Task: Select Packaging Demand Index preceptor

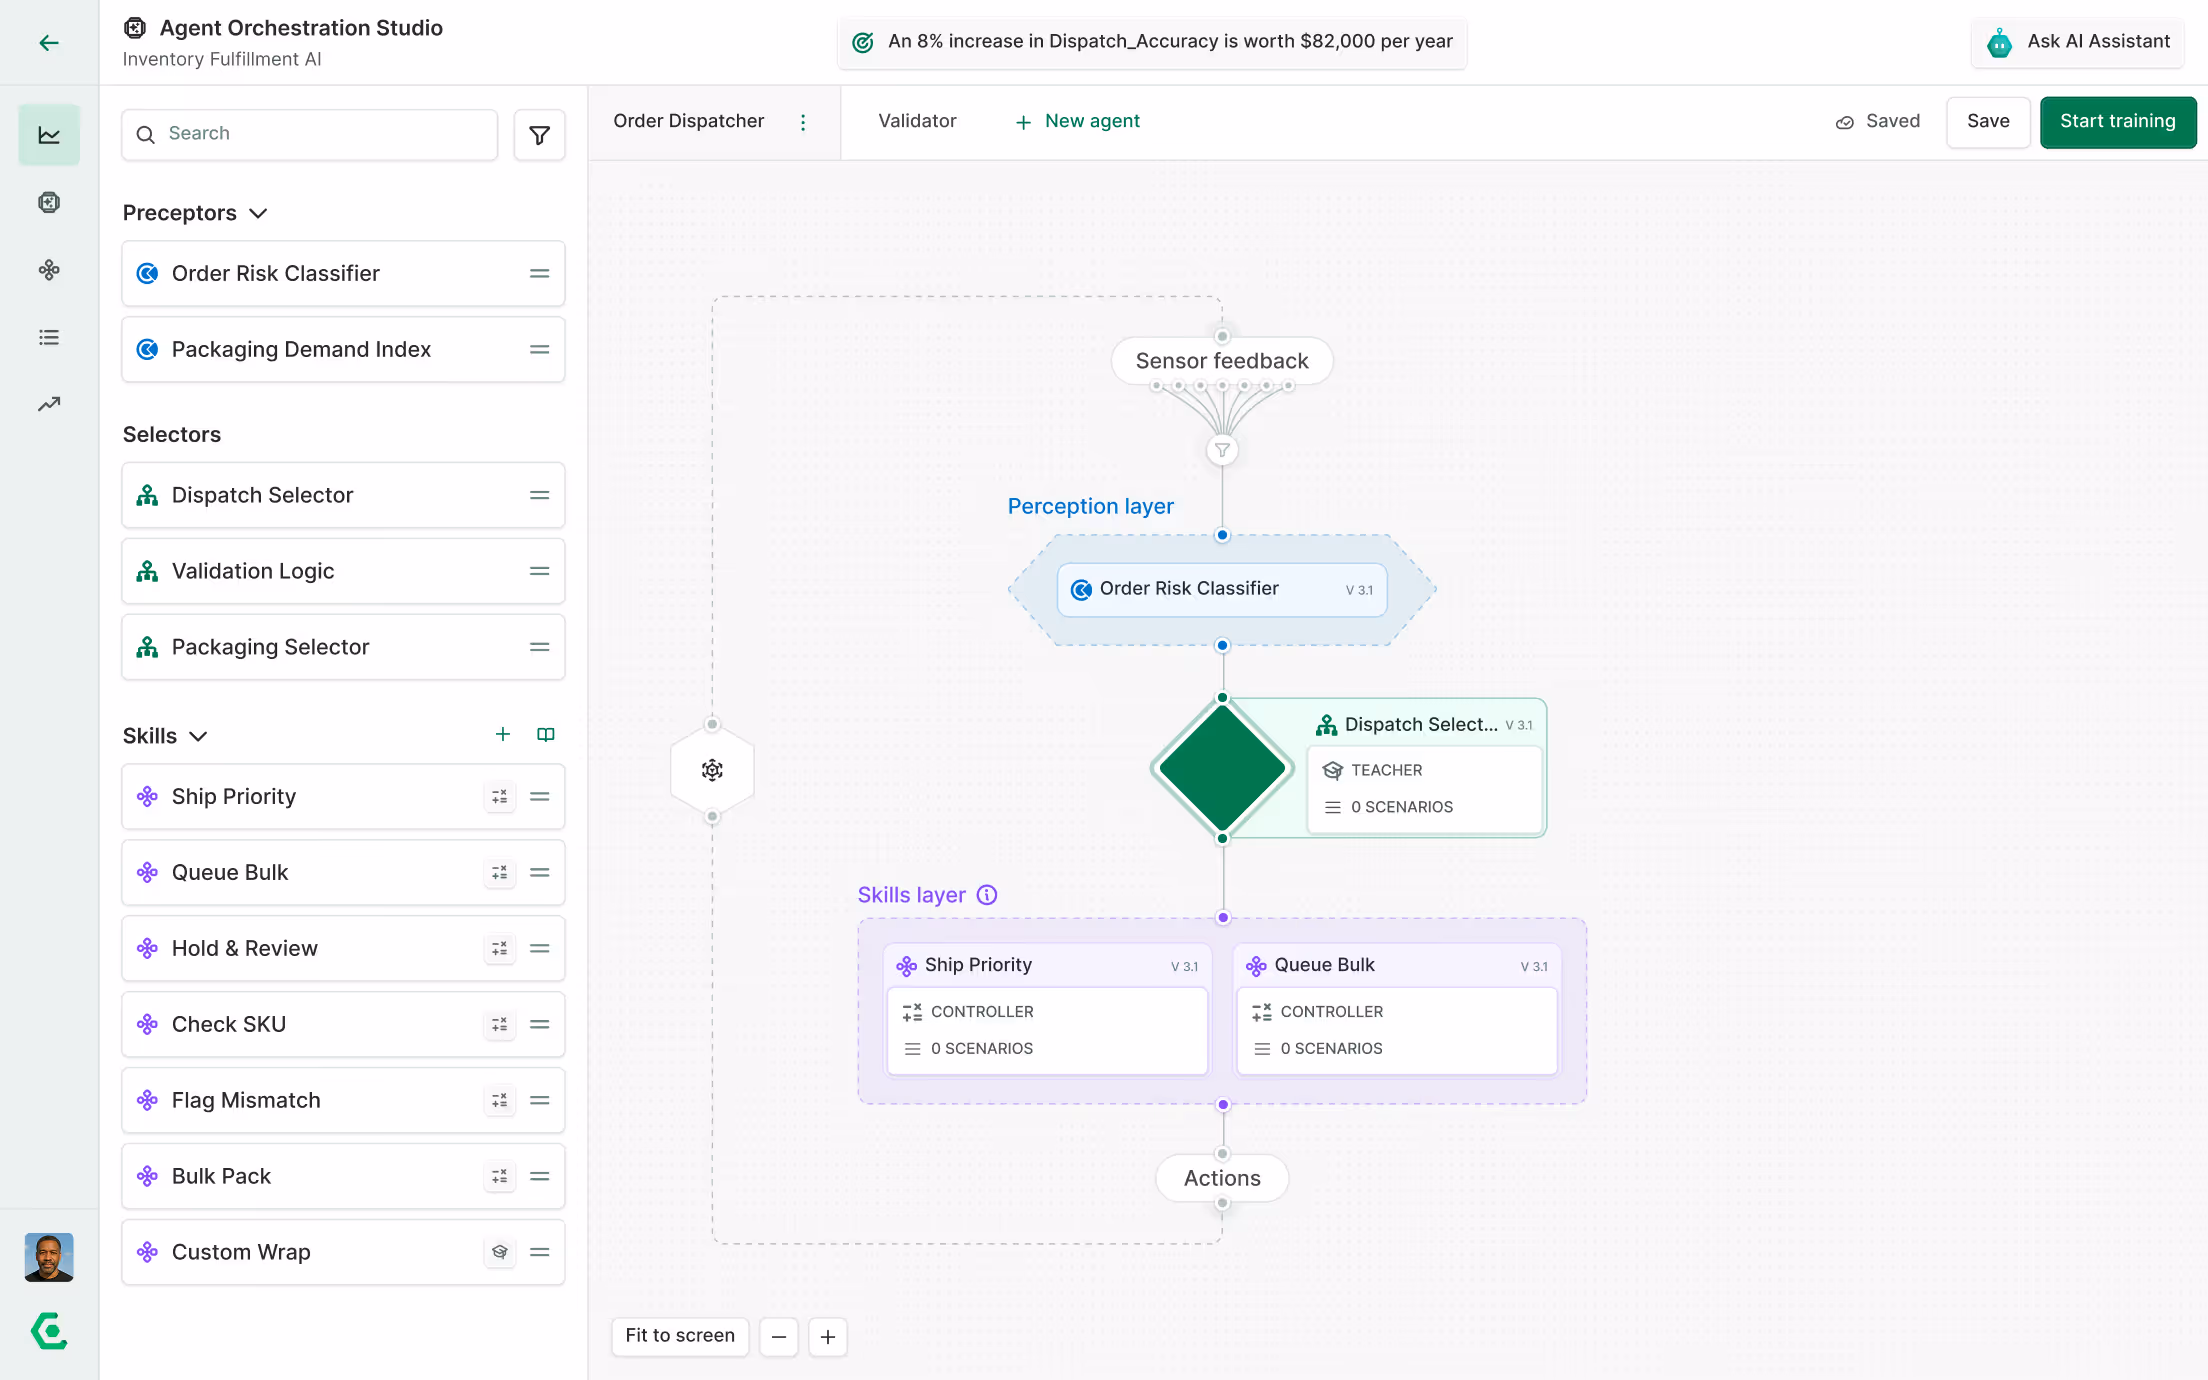Action: point(343,349)
